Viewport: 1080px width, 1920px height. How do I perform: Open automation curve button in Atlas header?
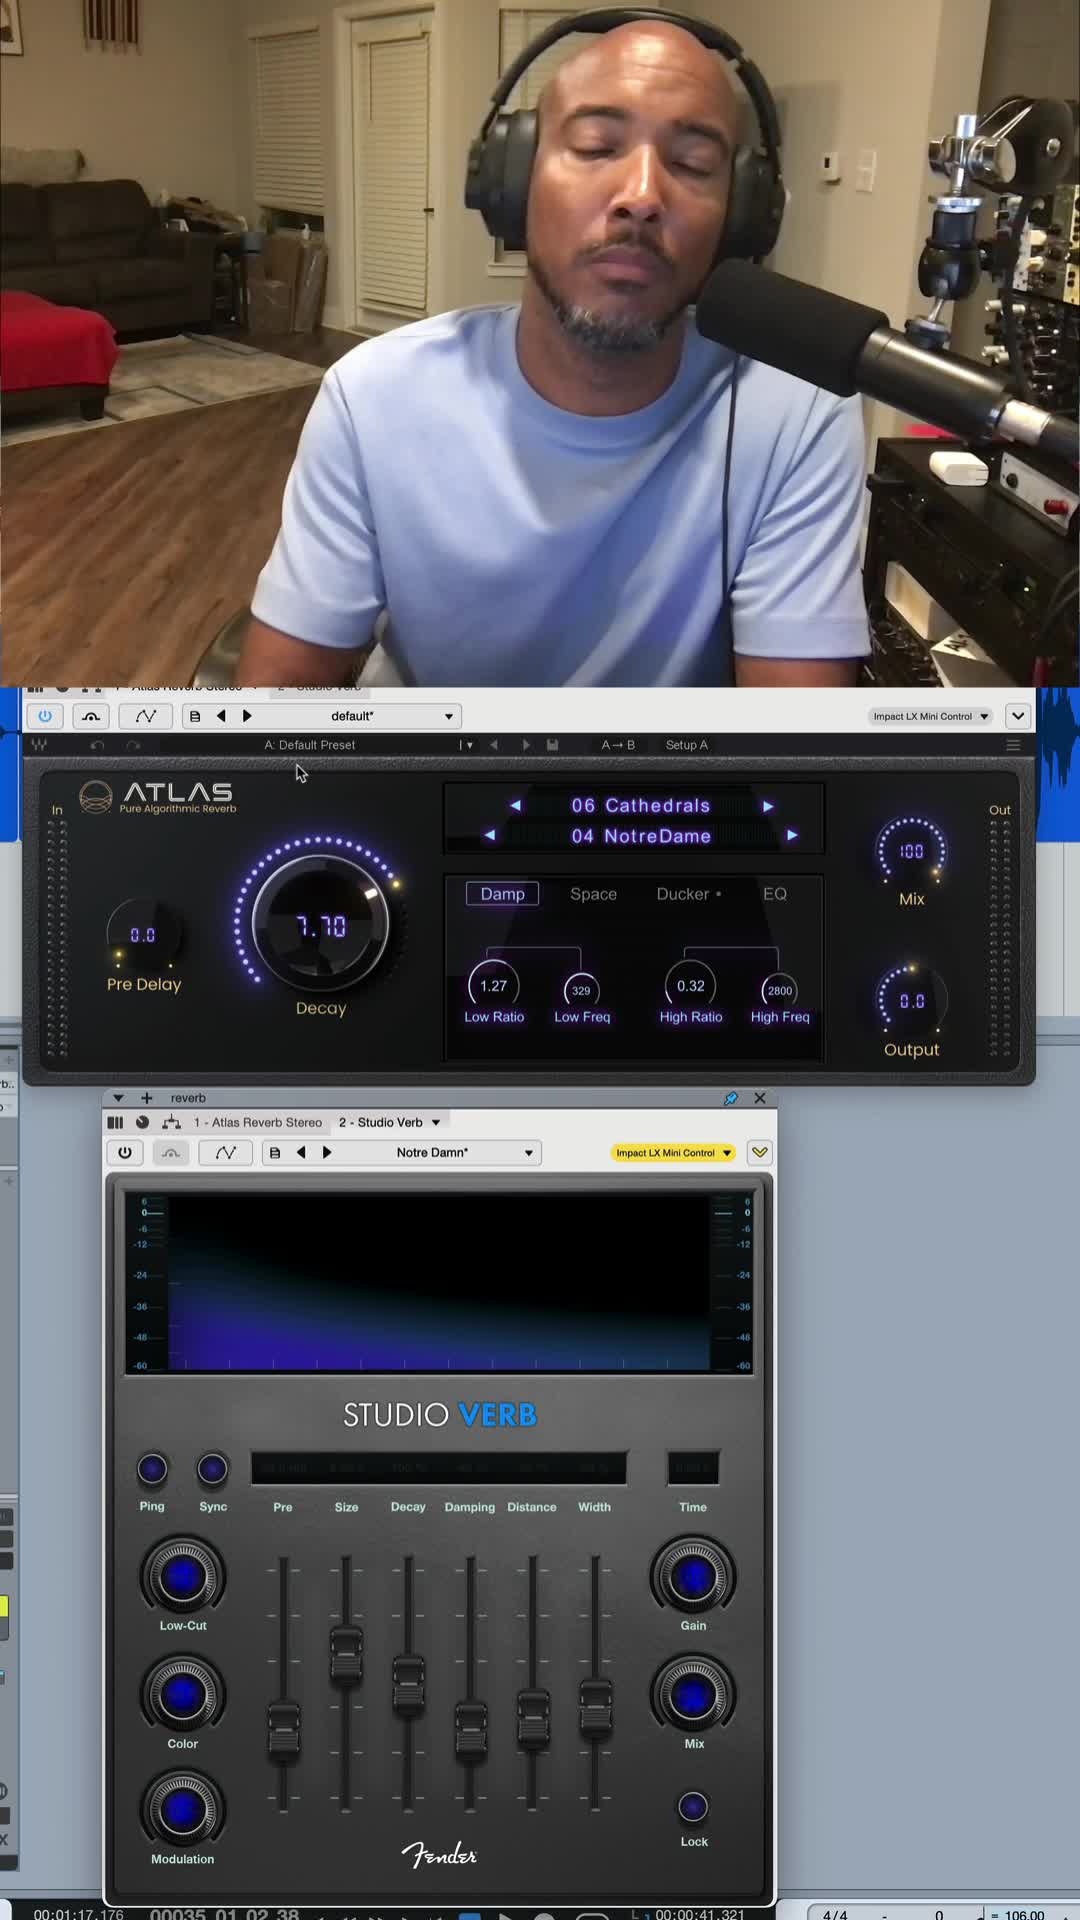(146, 716)
